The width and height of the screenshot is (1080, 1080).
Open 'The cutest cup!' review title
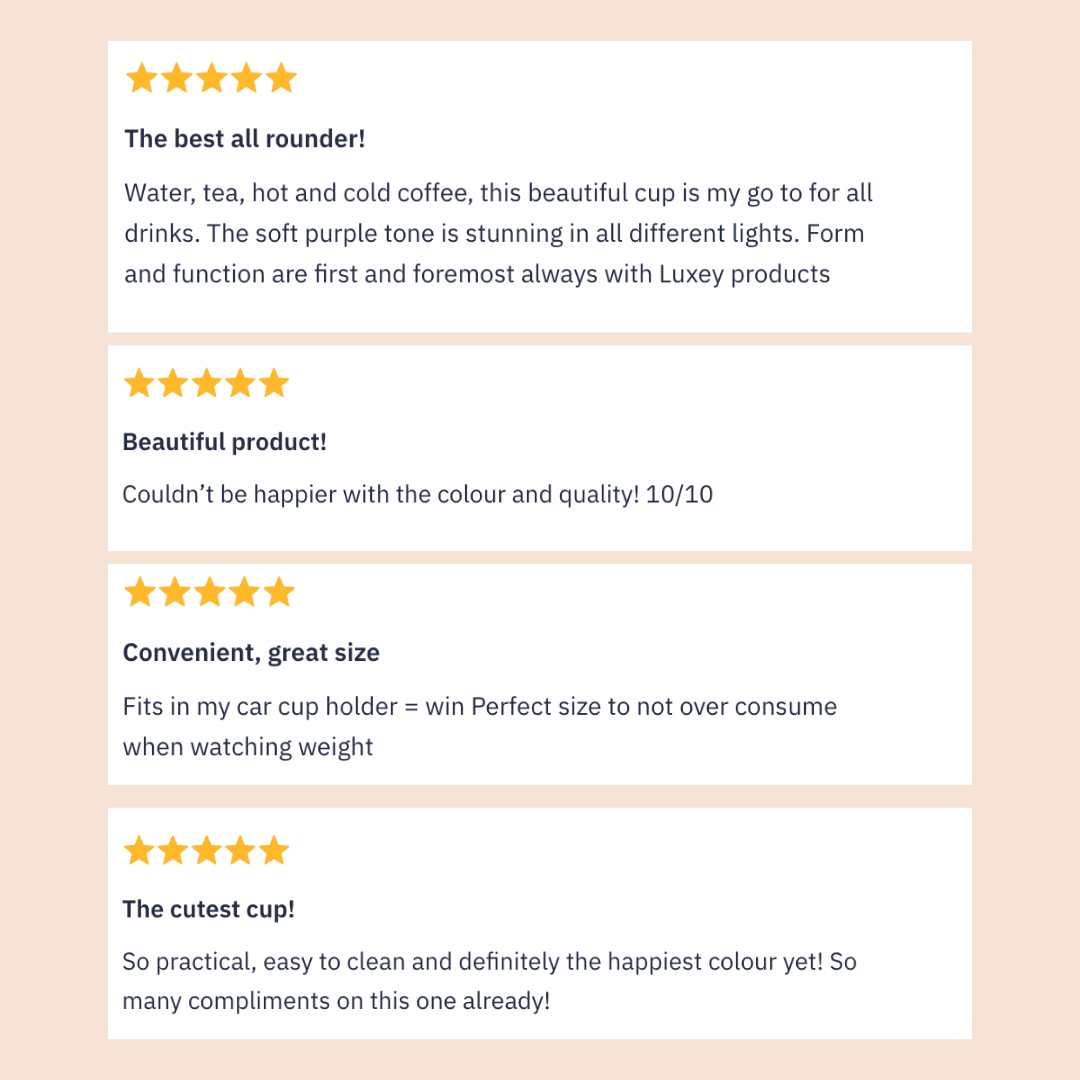208,909
